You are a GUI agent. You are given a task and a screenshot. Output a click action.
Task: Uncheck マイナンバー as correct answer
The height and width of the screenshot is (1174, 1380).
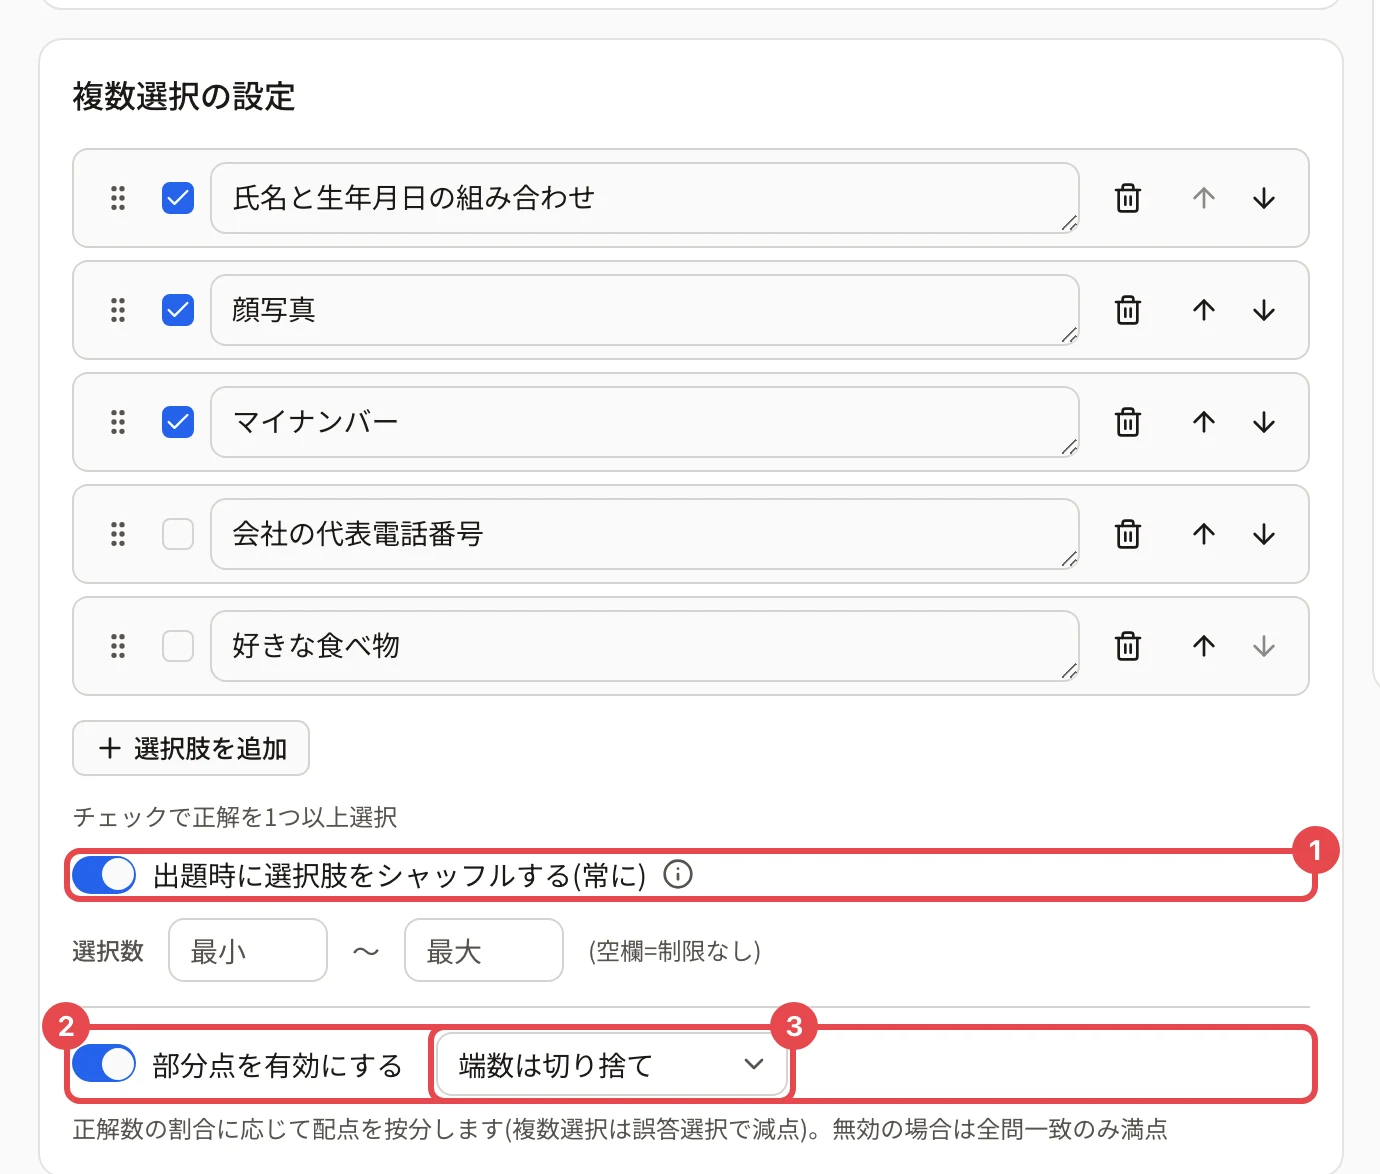pyautogui.click(x=178, y=422)
